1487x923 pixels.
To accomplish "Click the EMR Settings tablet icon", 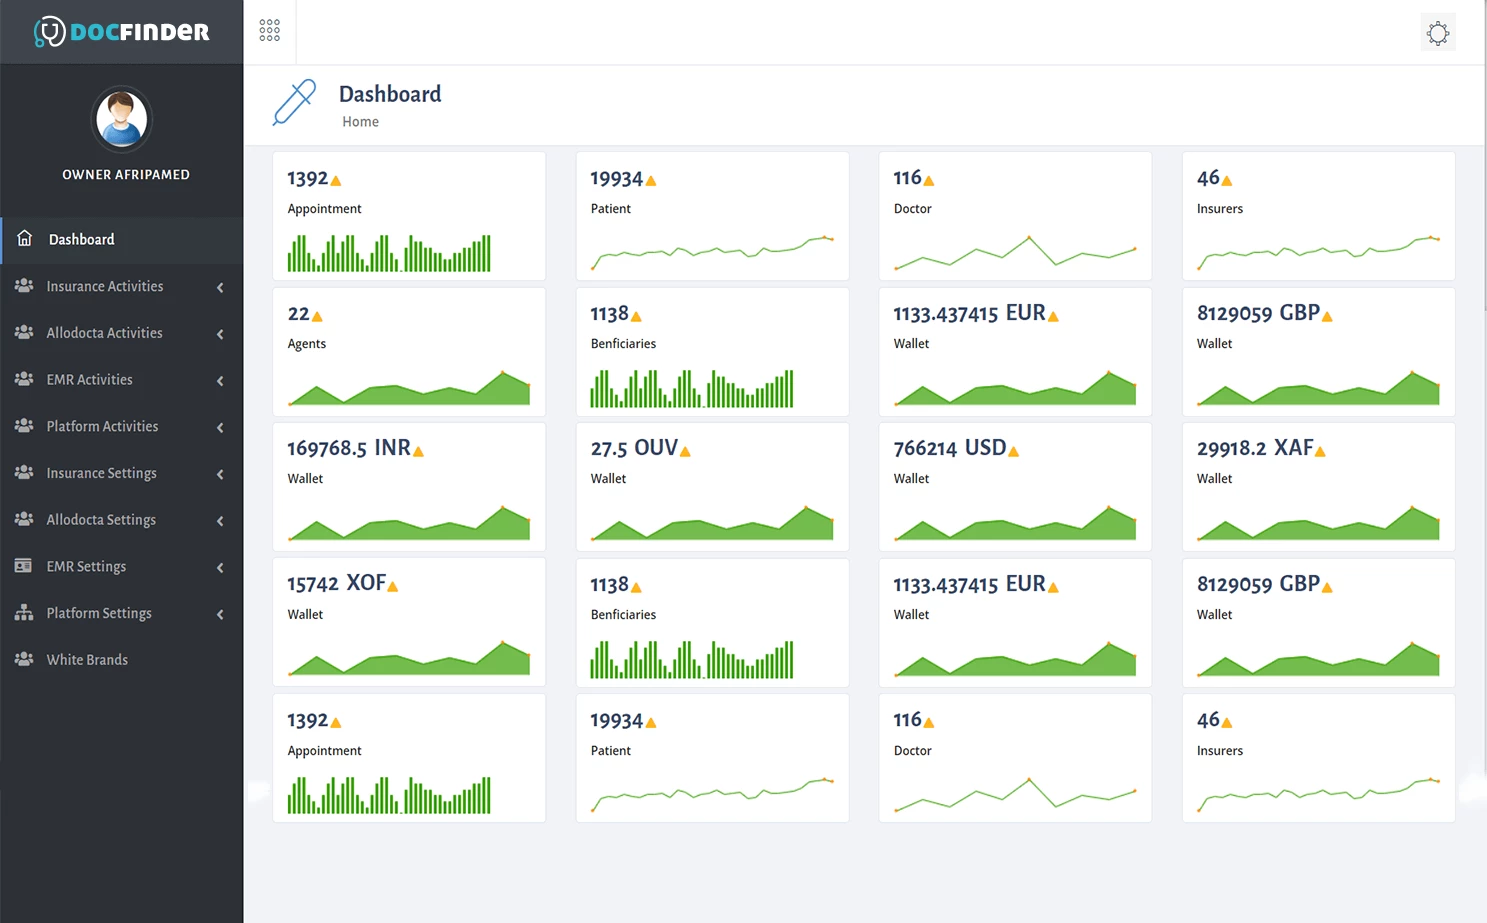I will (x=24, y=566).
